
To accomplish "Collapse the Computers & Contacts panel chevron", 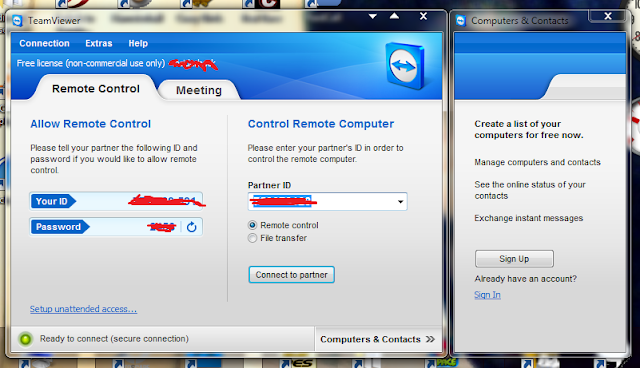I will [430, 339].
